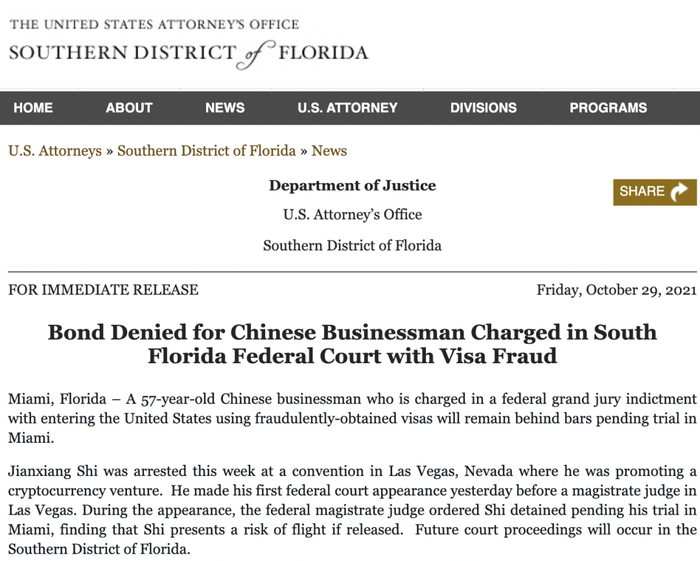
Task: Click the centered U.S. Attorney's Office text
Action: tap(352, 214)
